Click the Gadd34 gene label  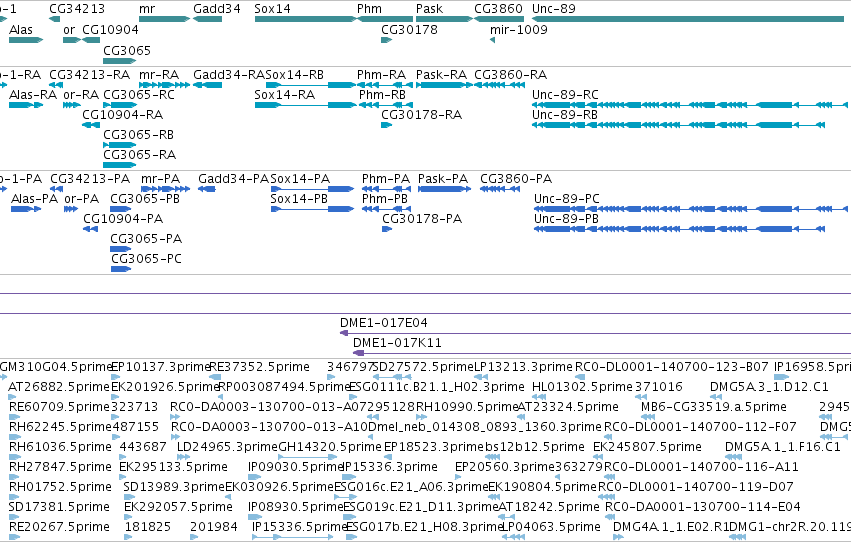tap(217, 9)
